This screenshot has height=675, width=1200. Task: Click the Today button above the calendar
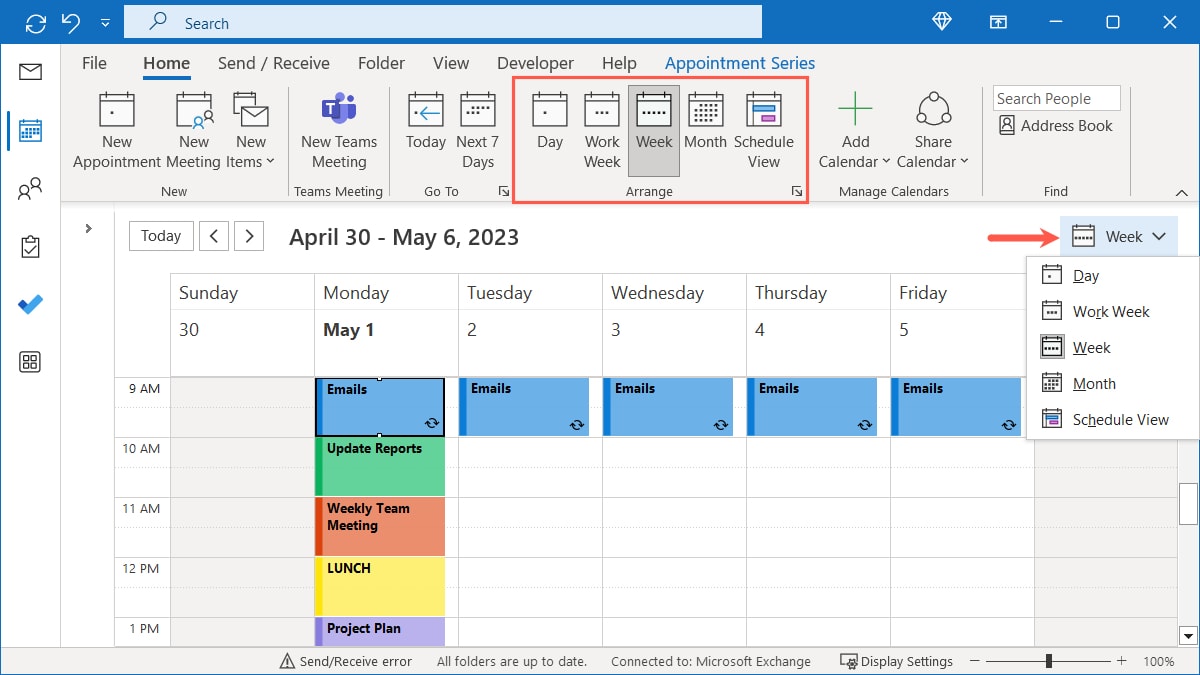tap(160, 235)
